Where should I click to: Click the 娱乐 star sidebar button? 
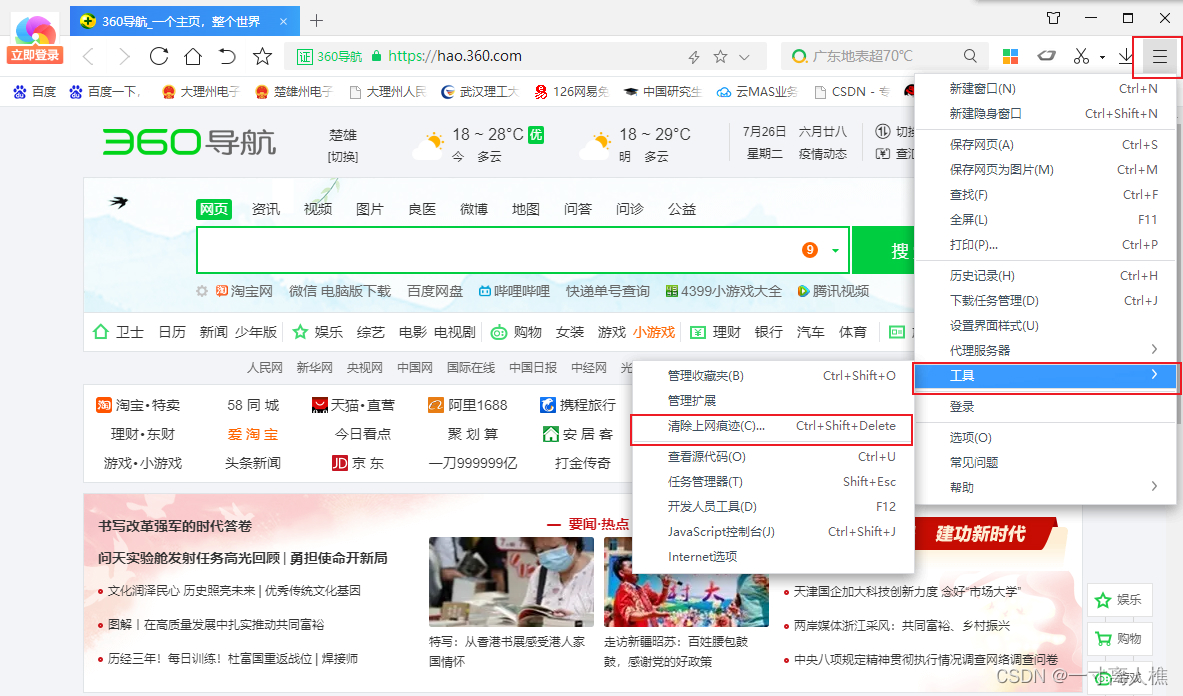point(1120,600)
